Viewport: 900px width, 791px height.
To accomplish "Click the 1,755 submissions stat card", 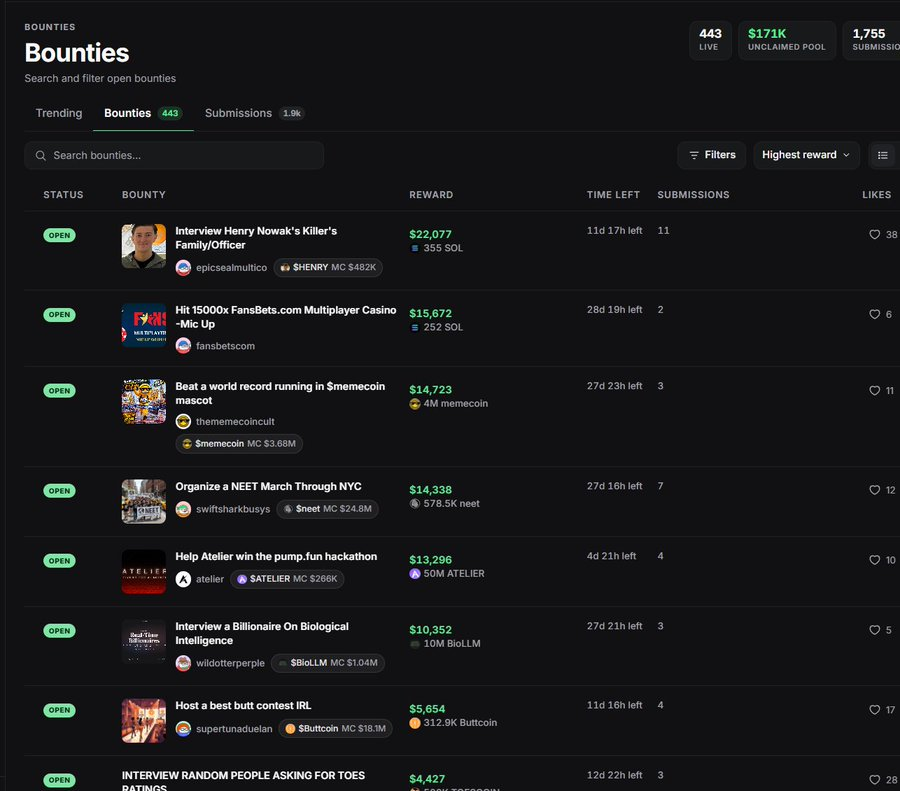I will (871, 40).
